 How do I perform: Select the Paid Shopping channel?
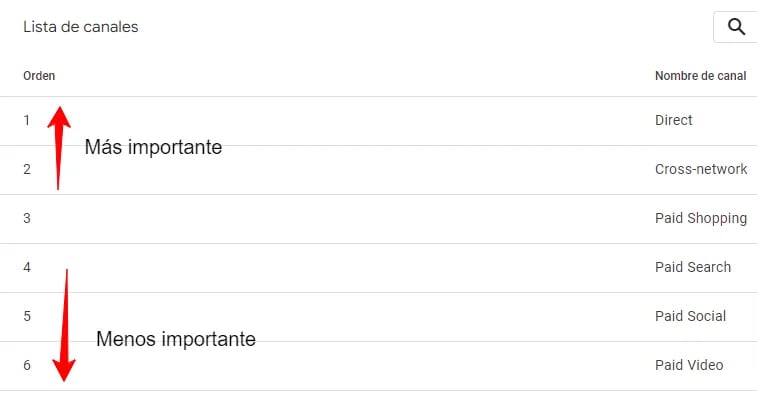coord(701,218)
